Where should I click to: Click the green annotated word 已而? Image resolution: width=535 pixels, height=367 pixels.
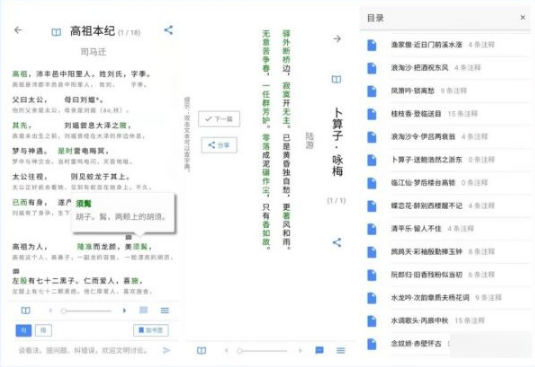click(20, 202)
